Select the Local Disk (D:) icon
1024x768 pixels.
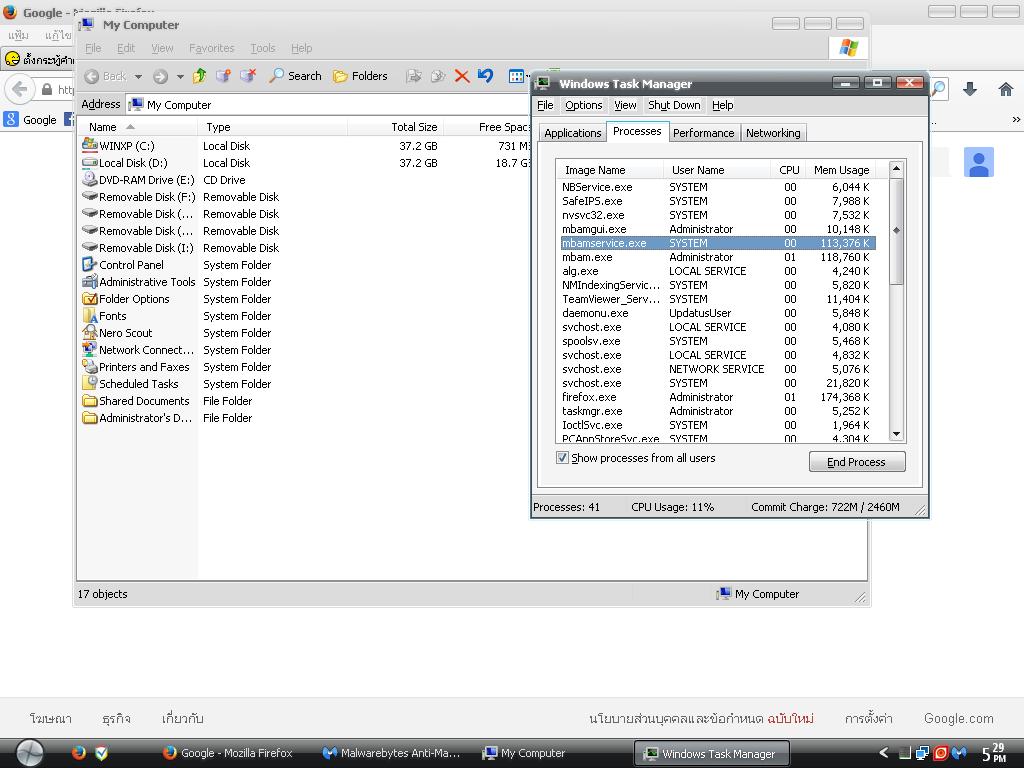90,163
